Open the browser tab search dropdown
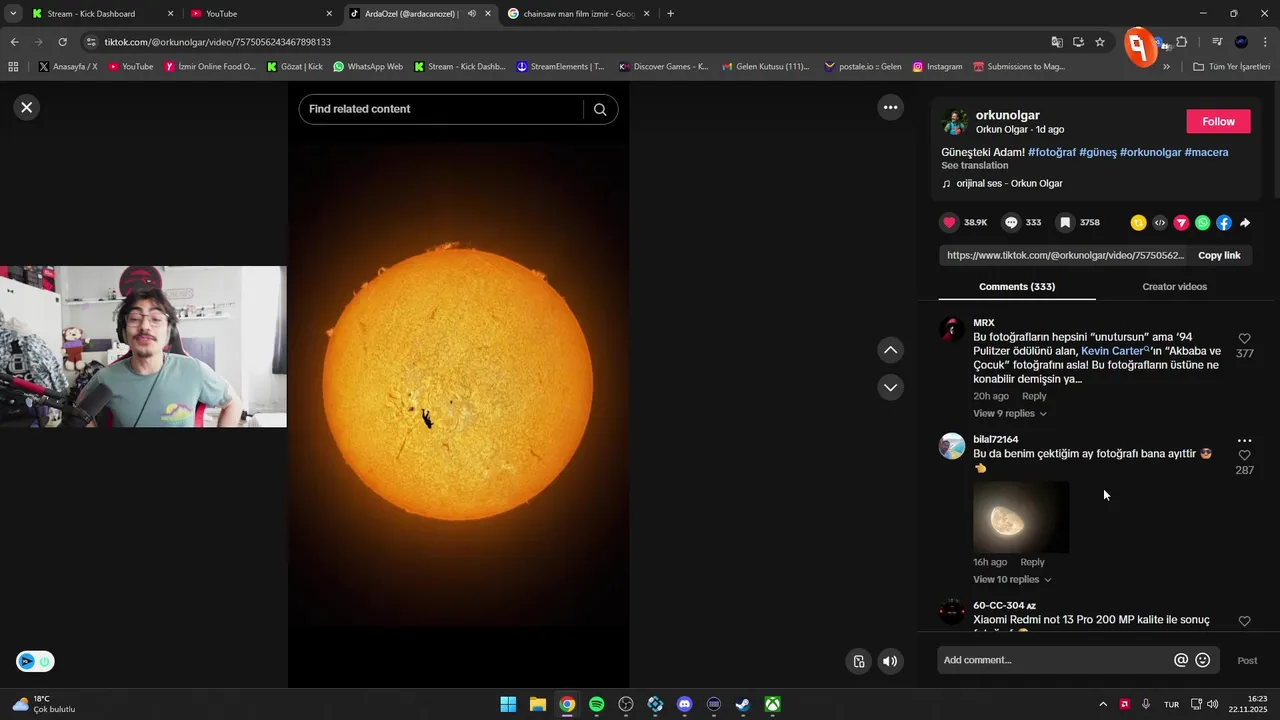The image size is (1280, 720). 12,14
